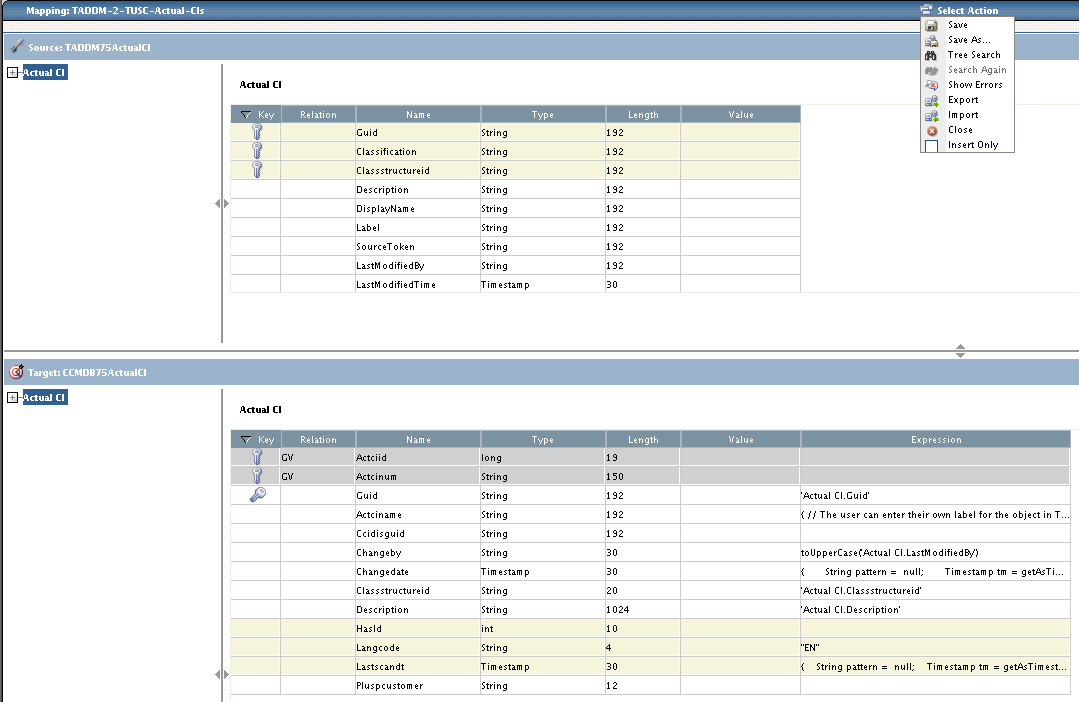Click the Select Action menu icon
Screen dimensions: 1079x702
point(926,10)
